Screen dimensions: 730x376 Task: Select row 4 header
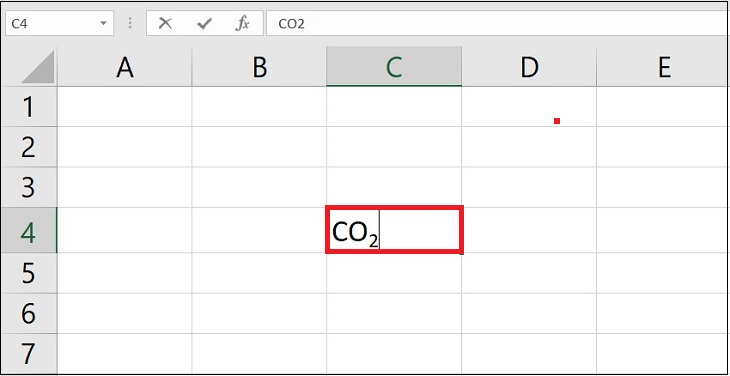pos(29,230)
